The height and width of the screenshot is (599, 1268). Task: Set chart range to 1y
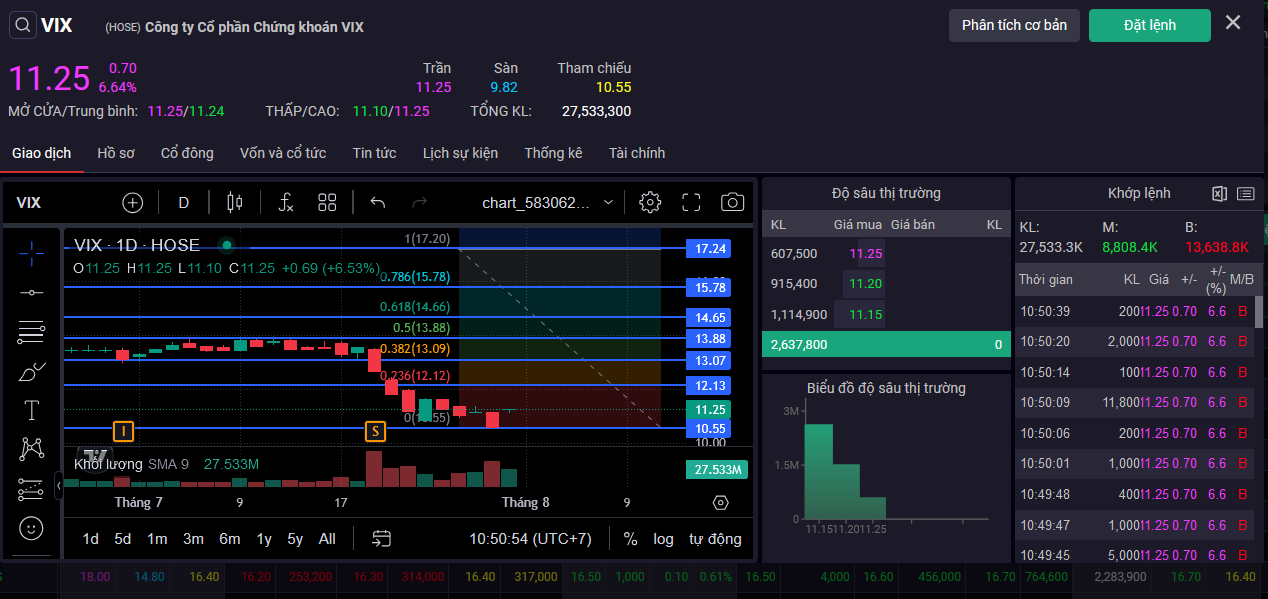[x=264, y=539]
